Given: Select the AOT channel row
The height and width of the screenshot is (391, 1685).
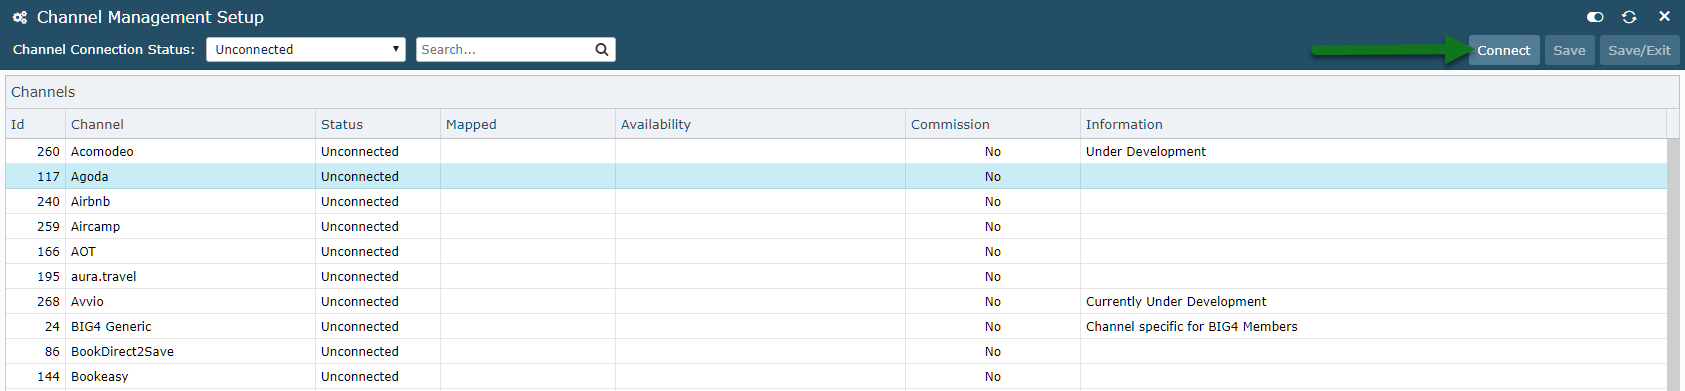Looking at the screenshot, I should tap(836, 251).
